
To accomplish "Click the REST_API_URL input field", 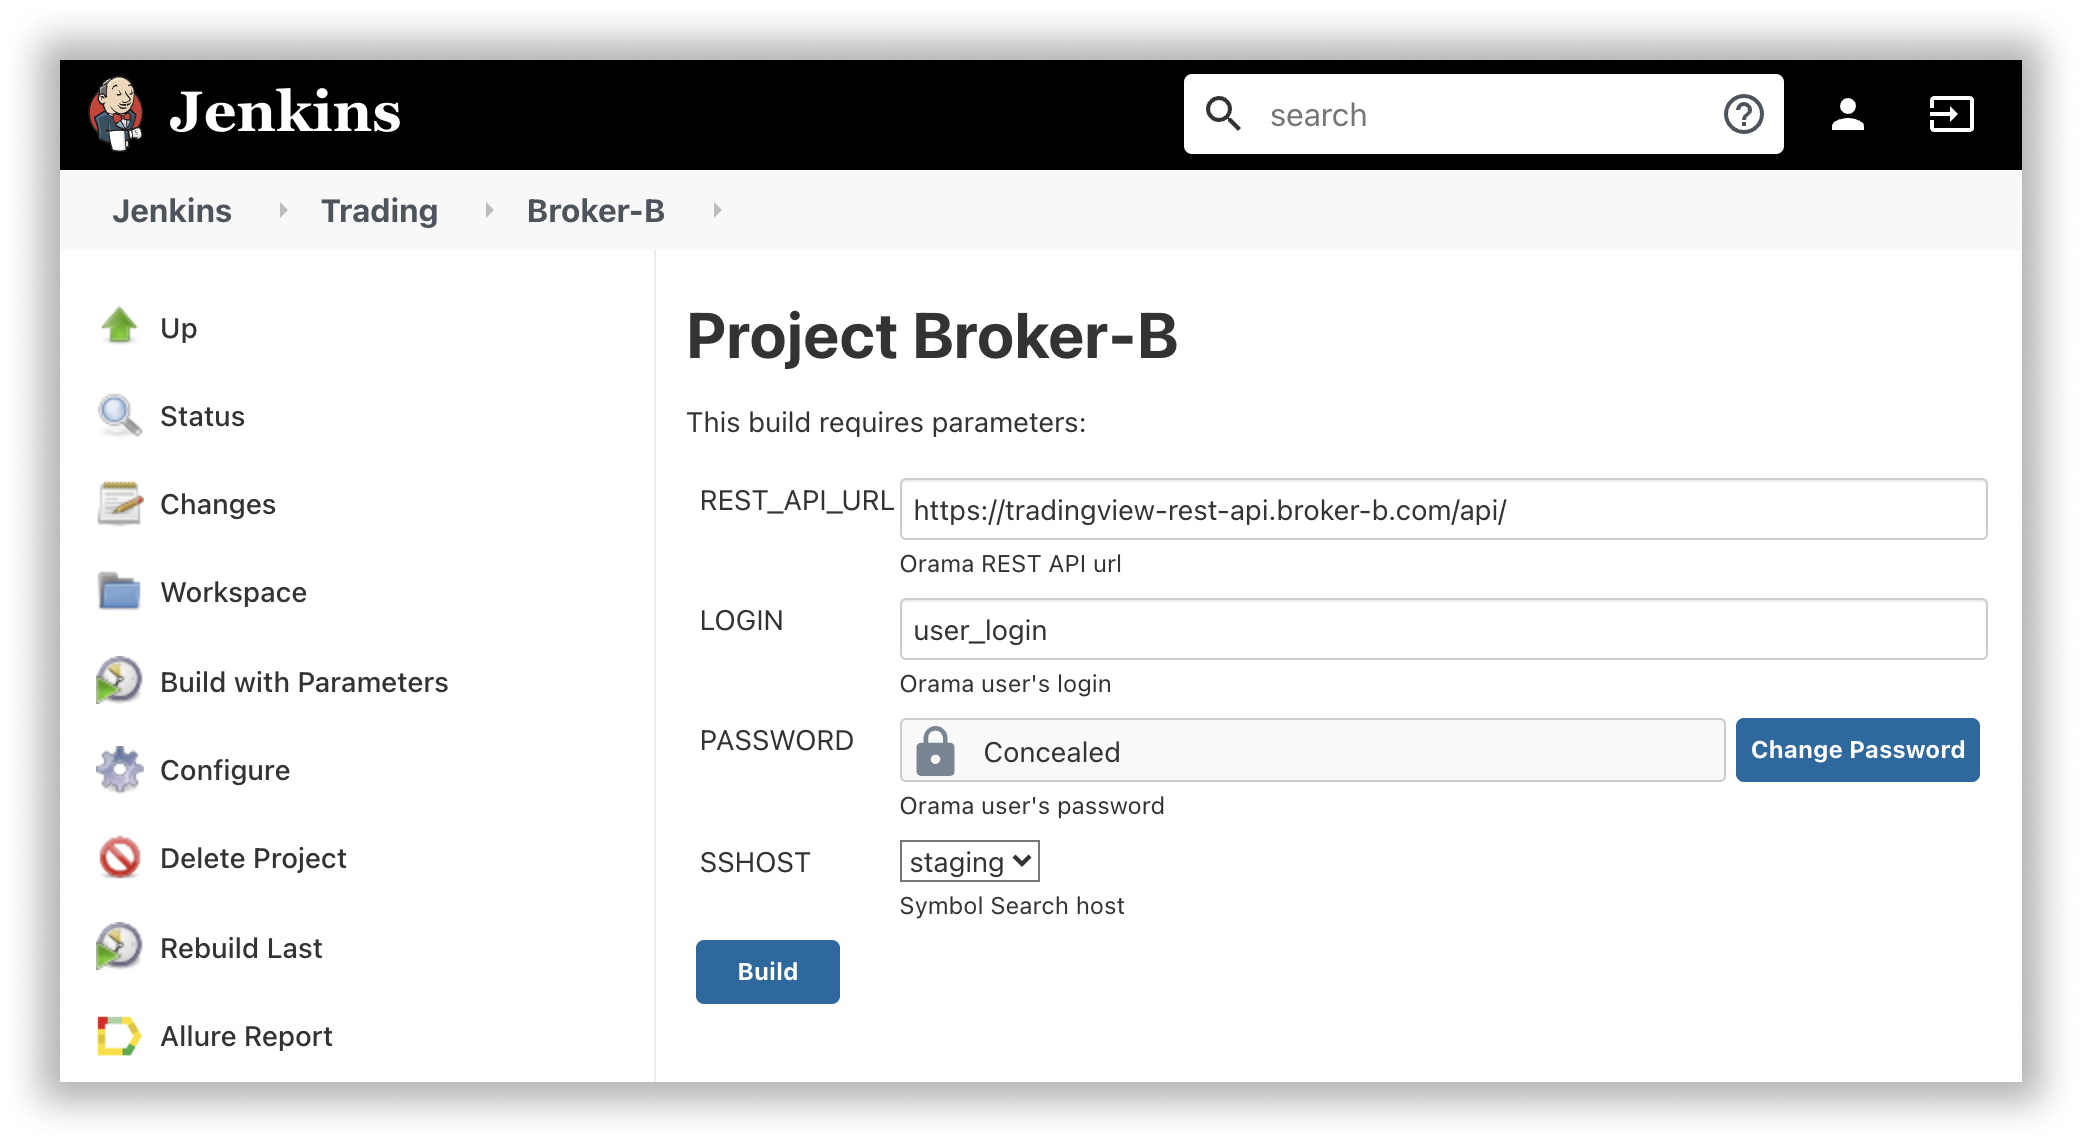I will (x=1442, y=509).
